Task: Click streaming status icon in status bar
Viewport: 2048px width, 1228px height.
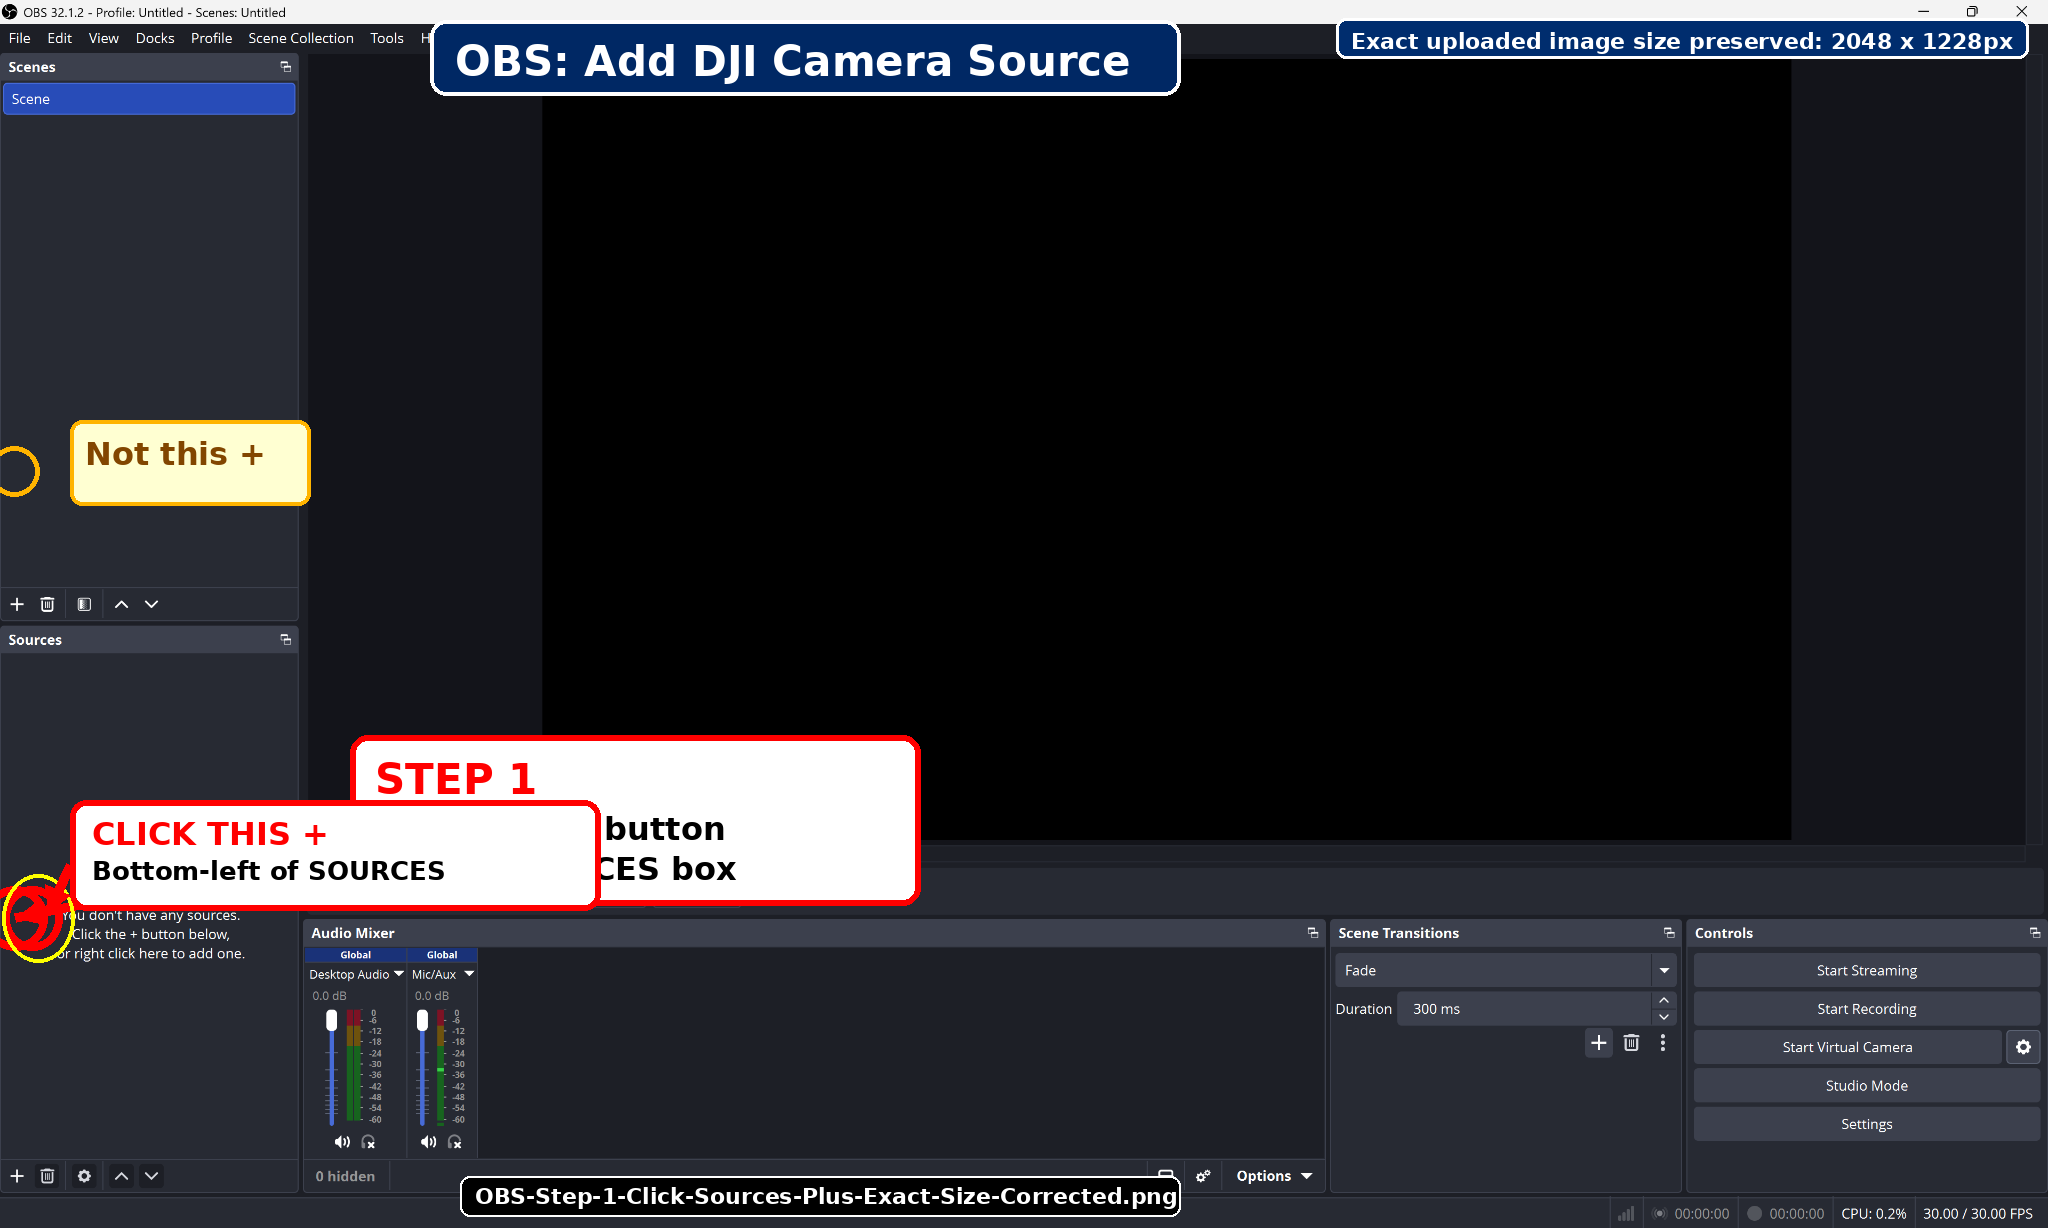Action: [x=1660, y=1214]
